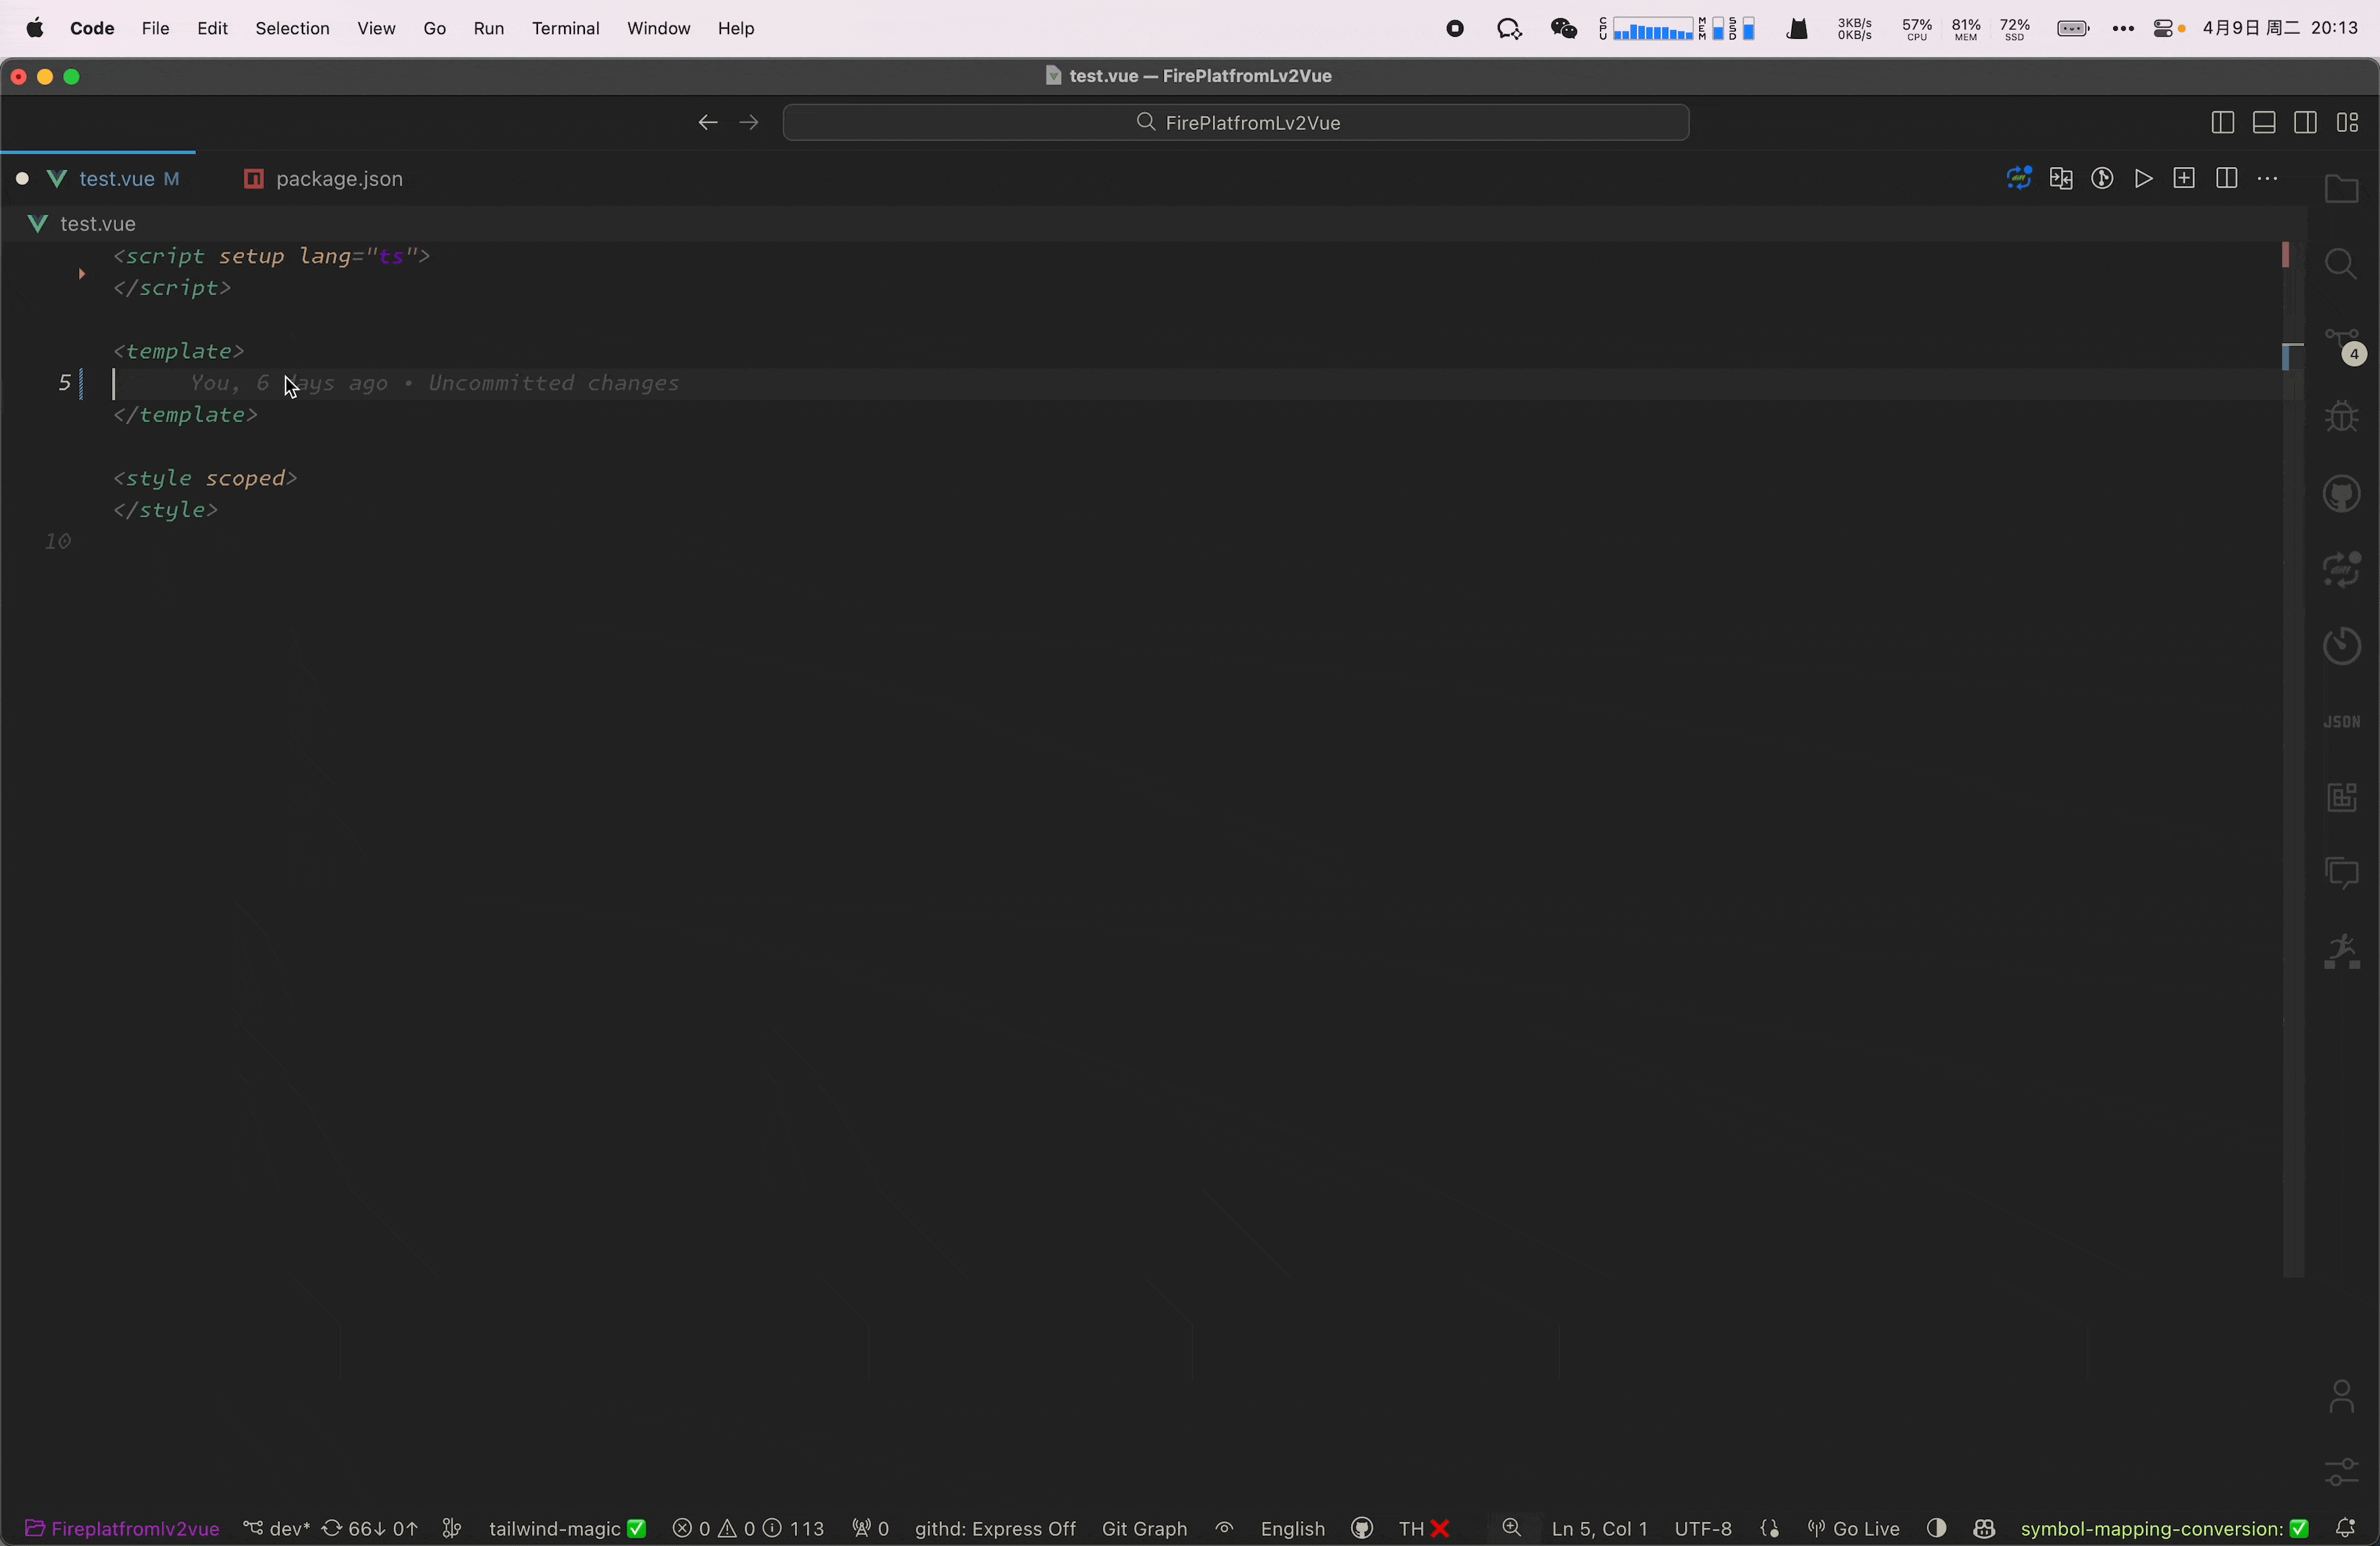Expand the folded script block arrow
The height and width of the screenshot is (1546, 2380).
[82, 273]
